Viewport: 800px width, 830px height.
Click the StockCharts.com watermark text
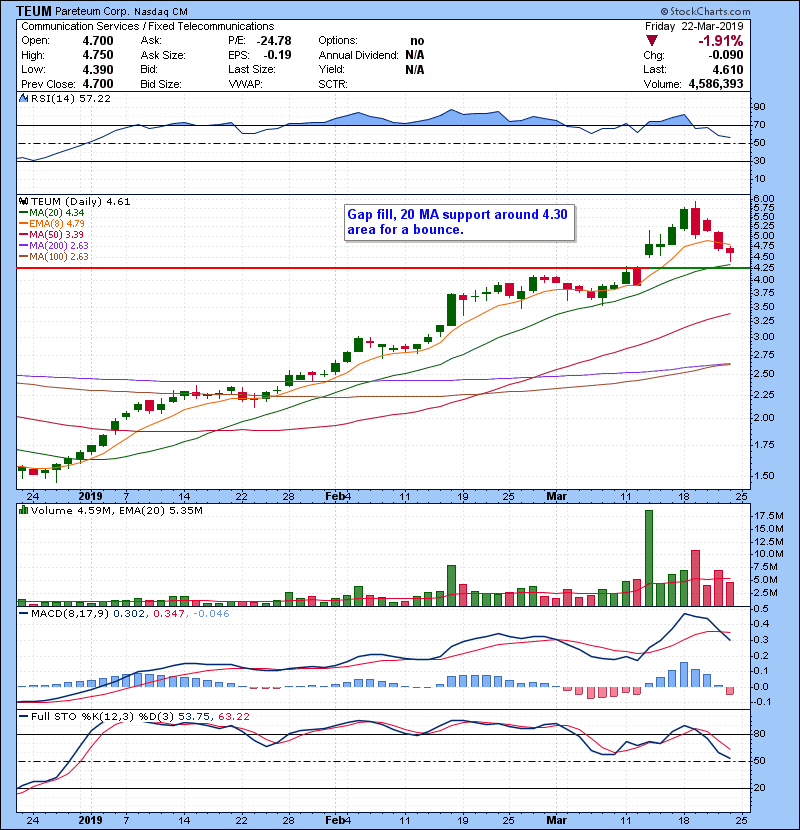[706, 11]
